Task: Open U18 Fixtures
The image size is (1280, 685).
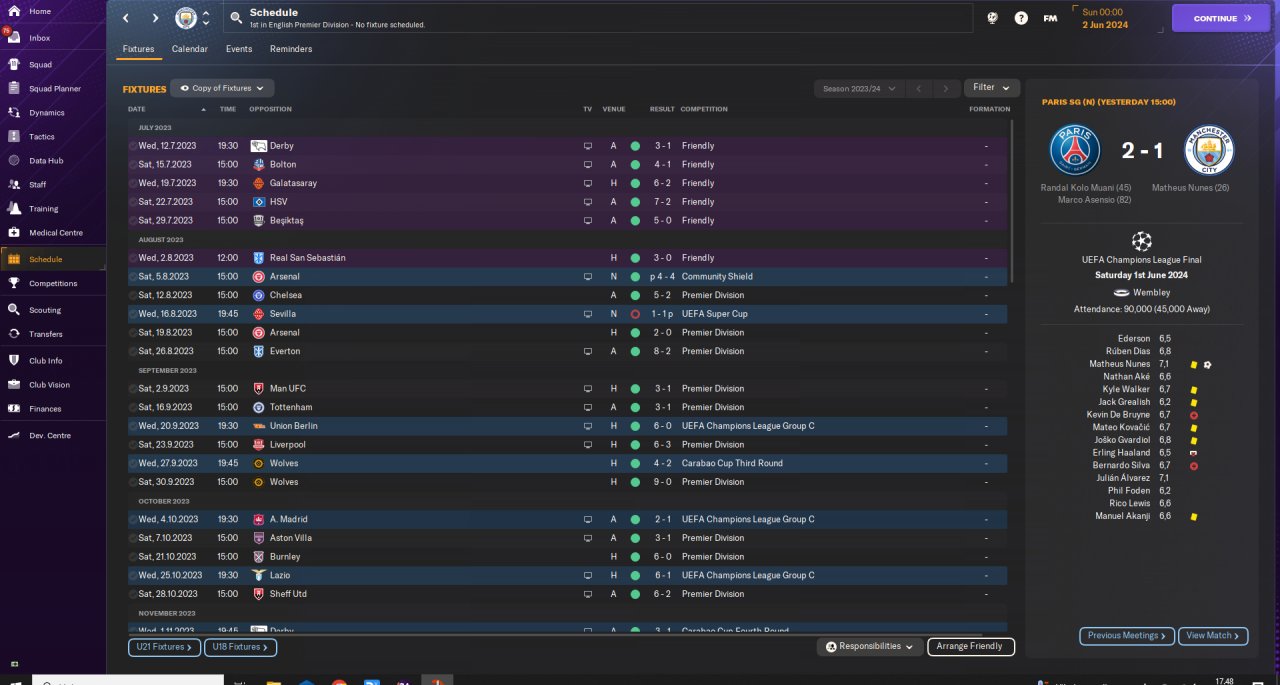Action: 241,647
